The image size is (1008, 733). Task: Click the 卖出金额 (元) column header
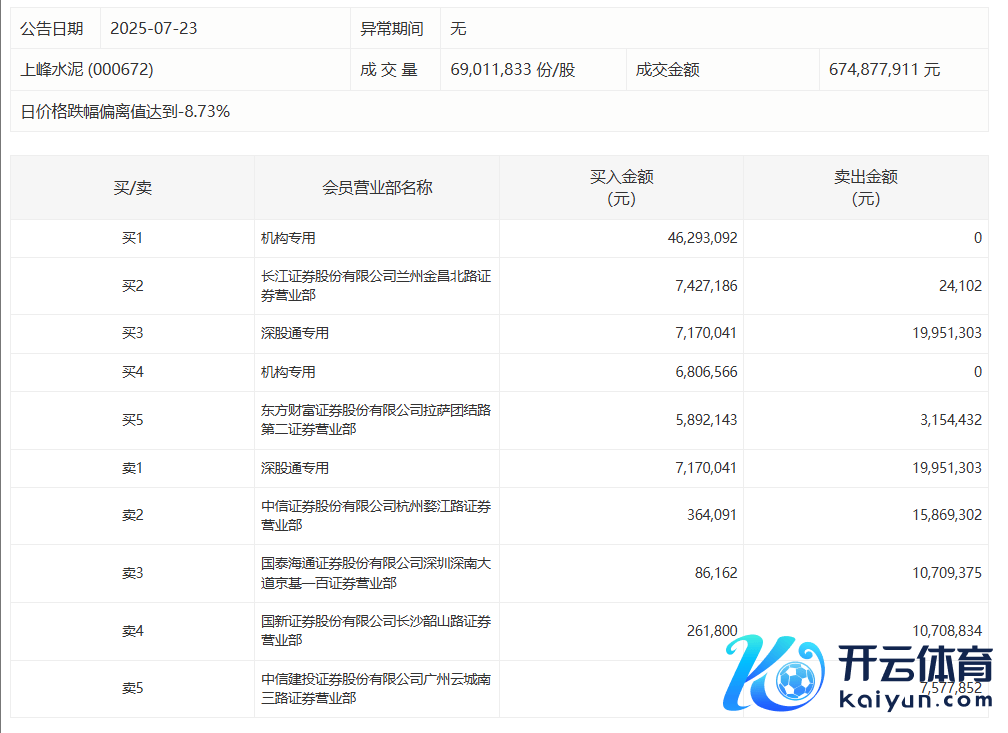866,188
